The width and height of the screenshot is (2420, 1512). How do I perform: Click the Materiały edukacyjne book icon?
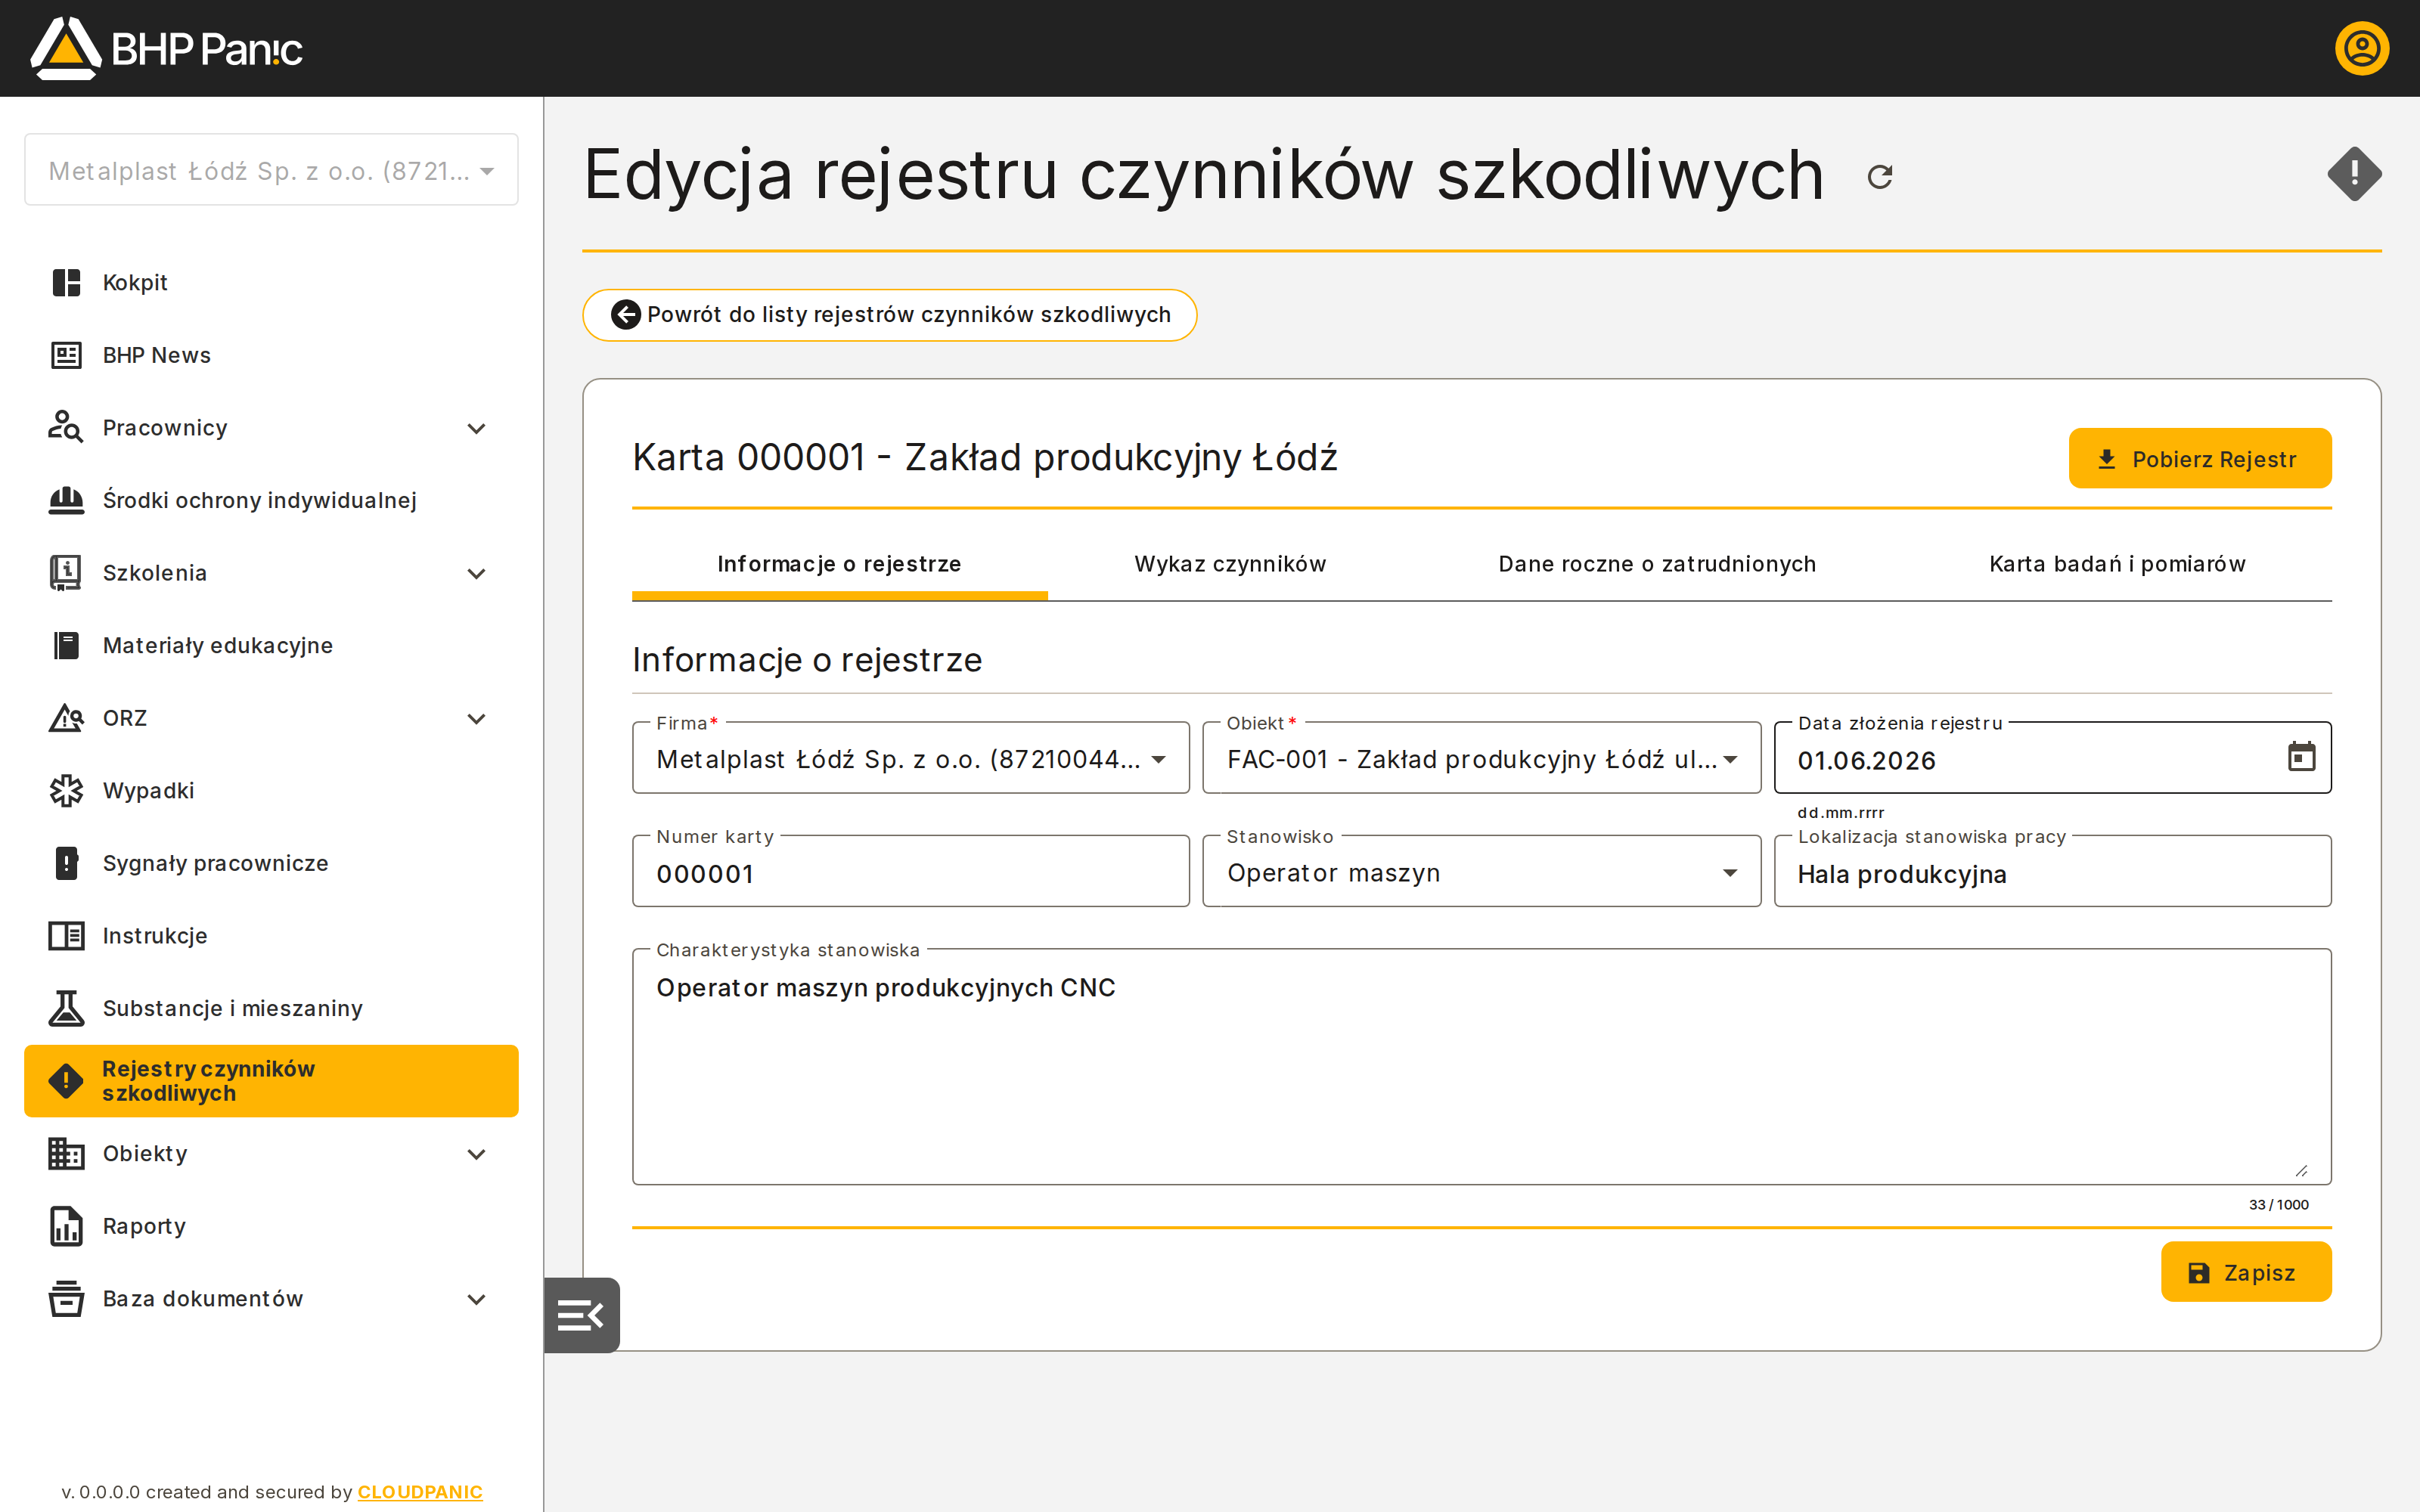[66, 646]
